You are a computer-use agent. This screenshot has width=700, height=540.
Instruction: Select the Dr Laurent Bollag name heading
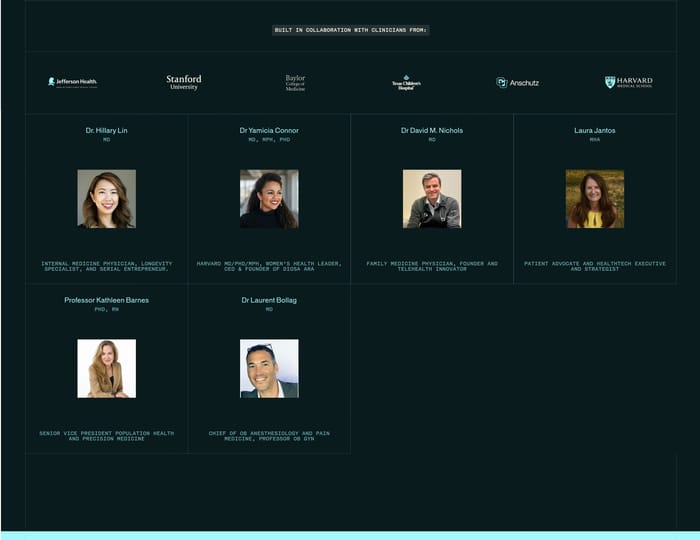269,300
